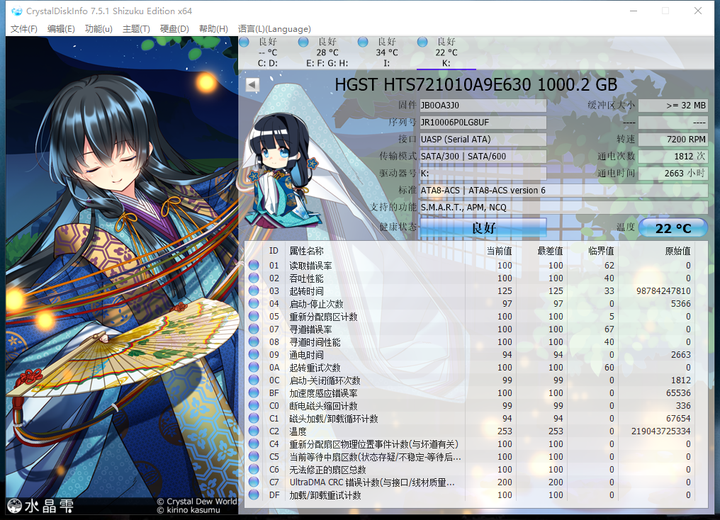
Task: Click the previous disk arrow button
Action: (x=252, y=85)
